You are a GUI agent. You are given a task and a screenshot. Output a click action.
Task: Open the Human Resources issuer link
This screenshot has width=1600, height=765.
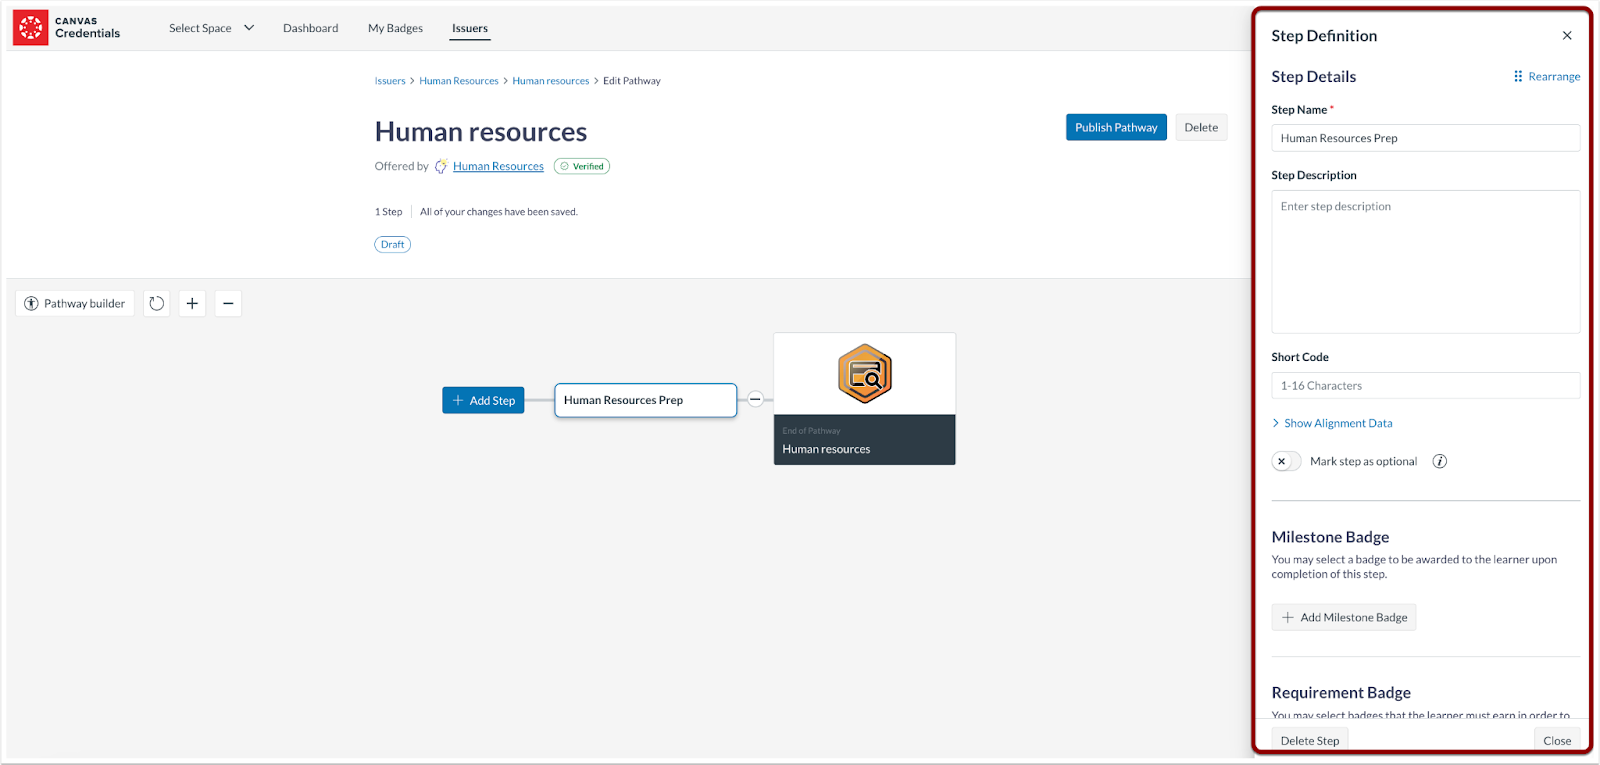tap(498, 167)
